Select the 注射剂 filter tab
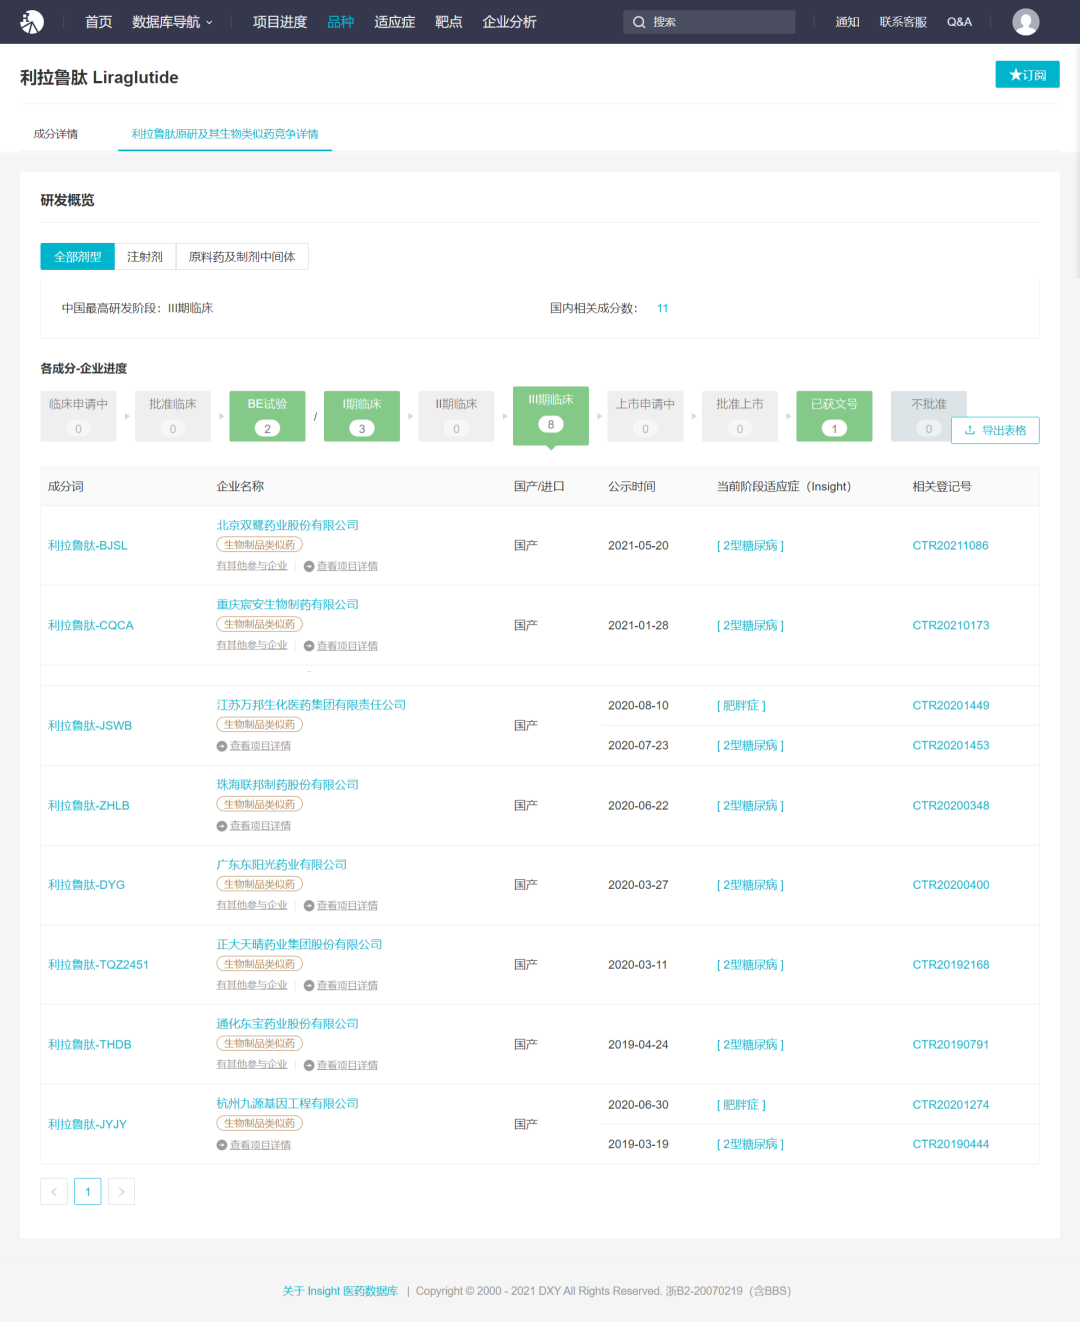 (x=145, y=257)
